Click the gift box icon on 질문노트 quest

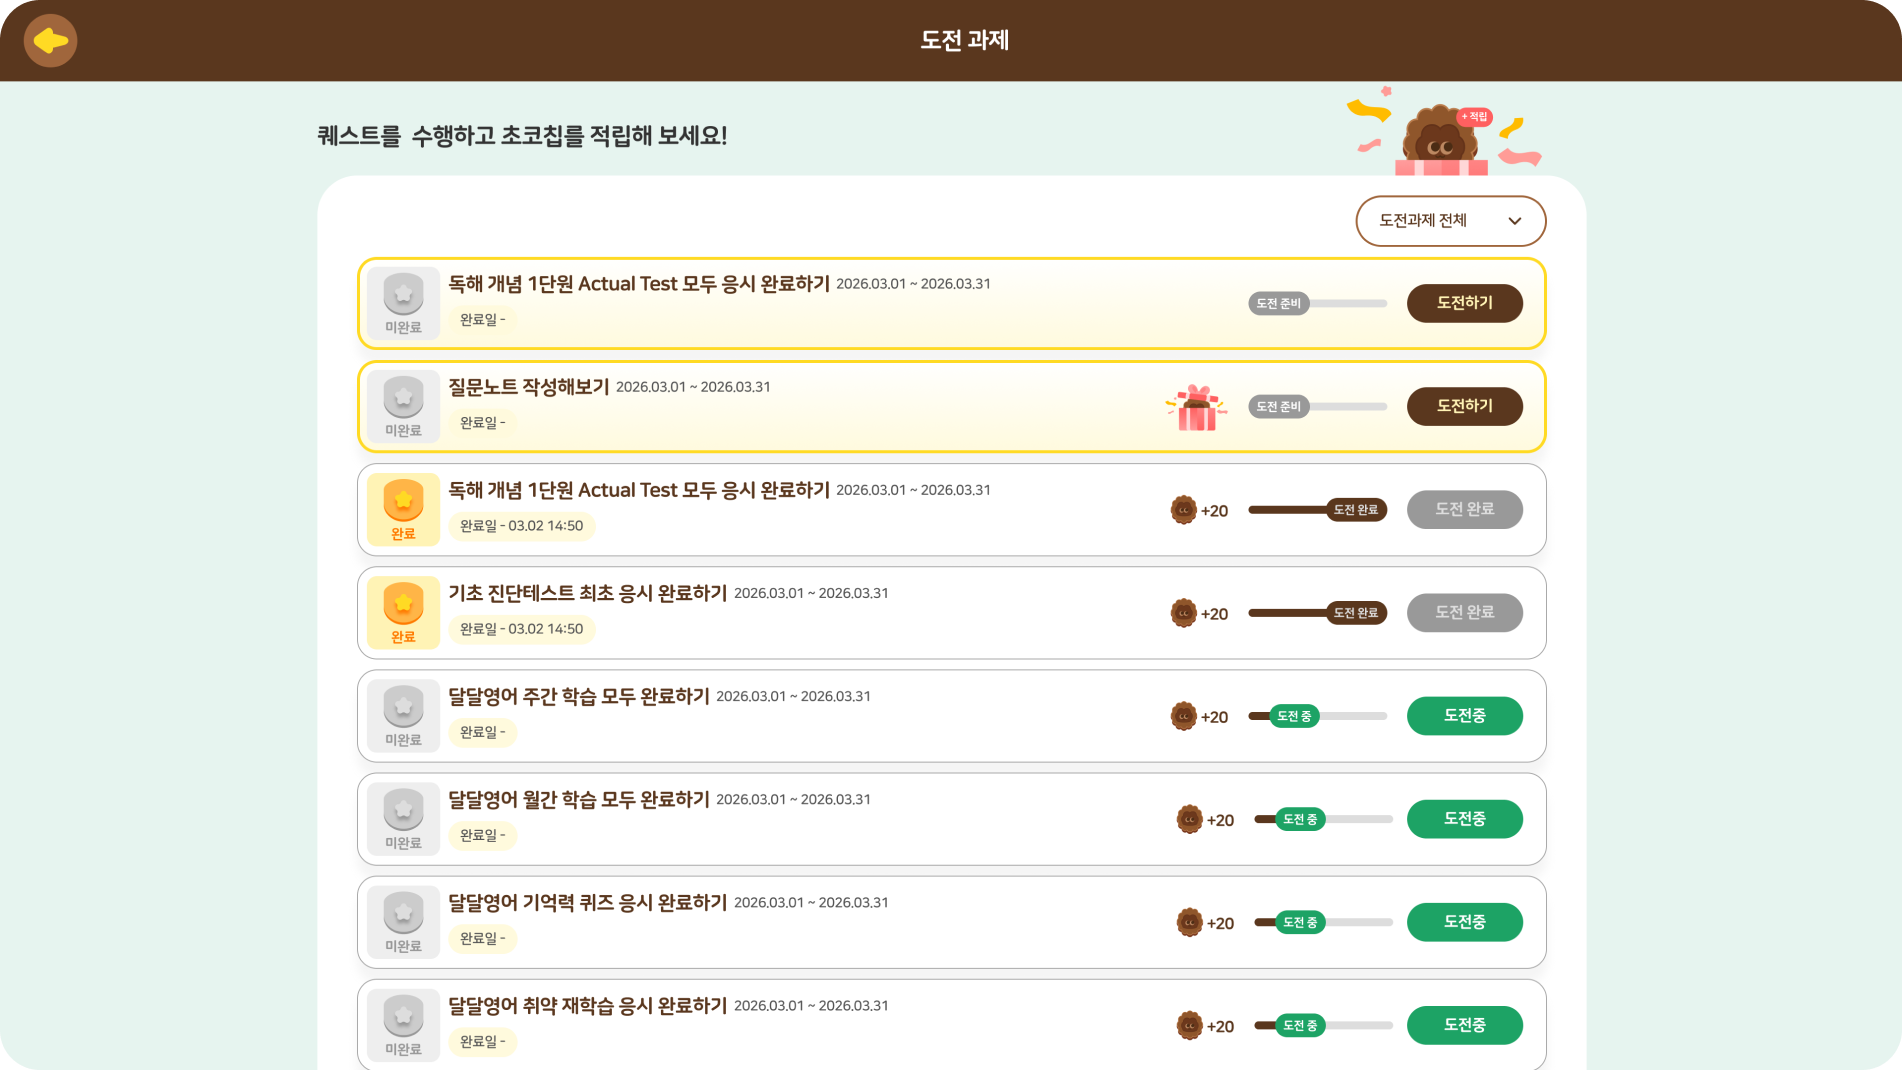pyautogui.click(x=1196, y=407)
